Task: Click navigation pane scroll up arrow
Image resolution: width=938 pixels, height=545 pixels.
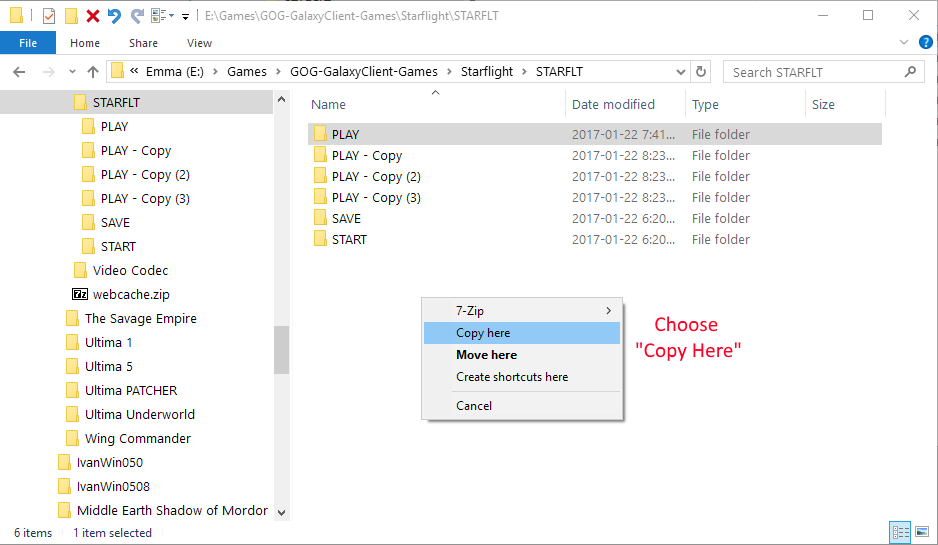Action: point(282,99)
